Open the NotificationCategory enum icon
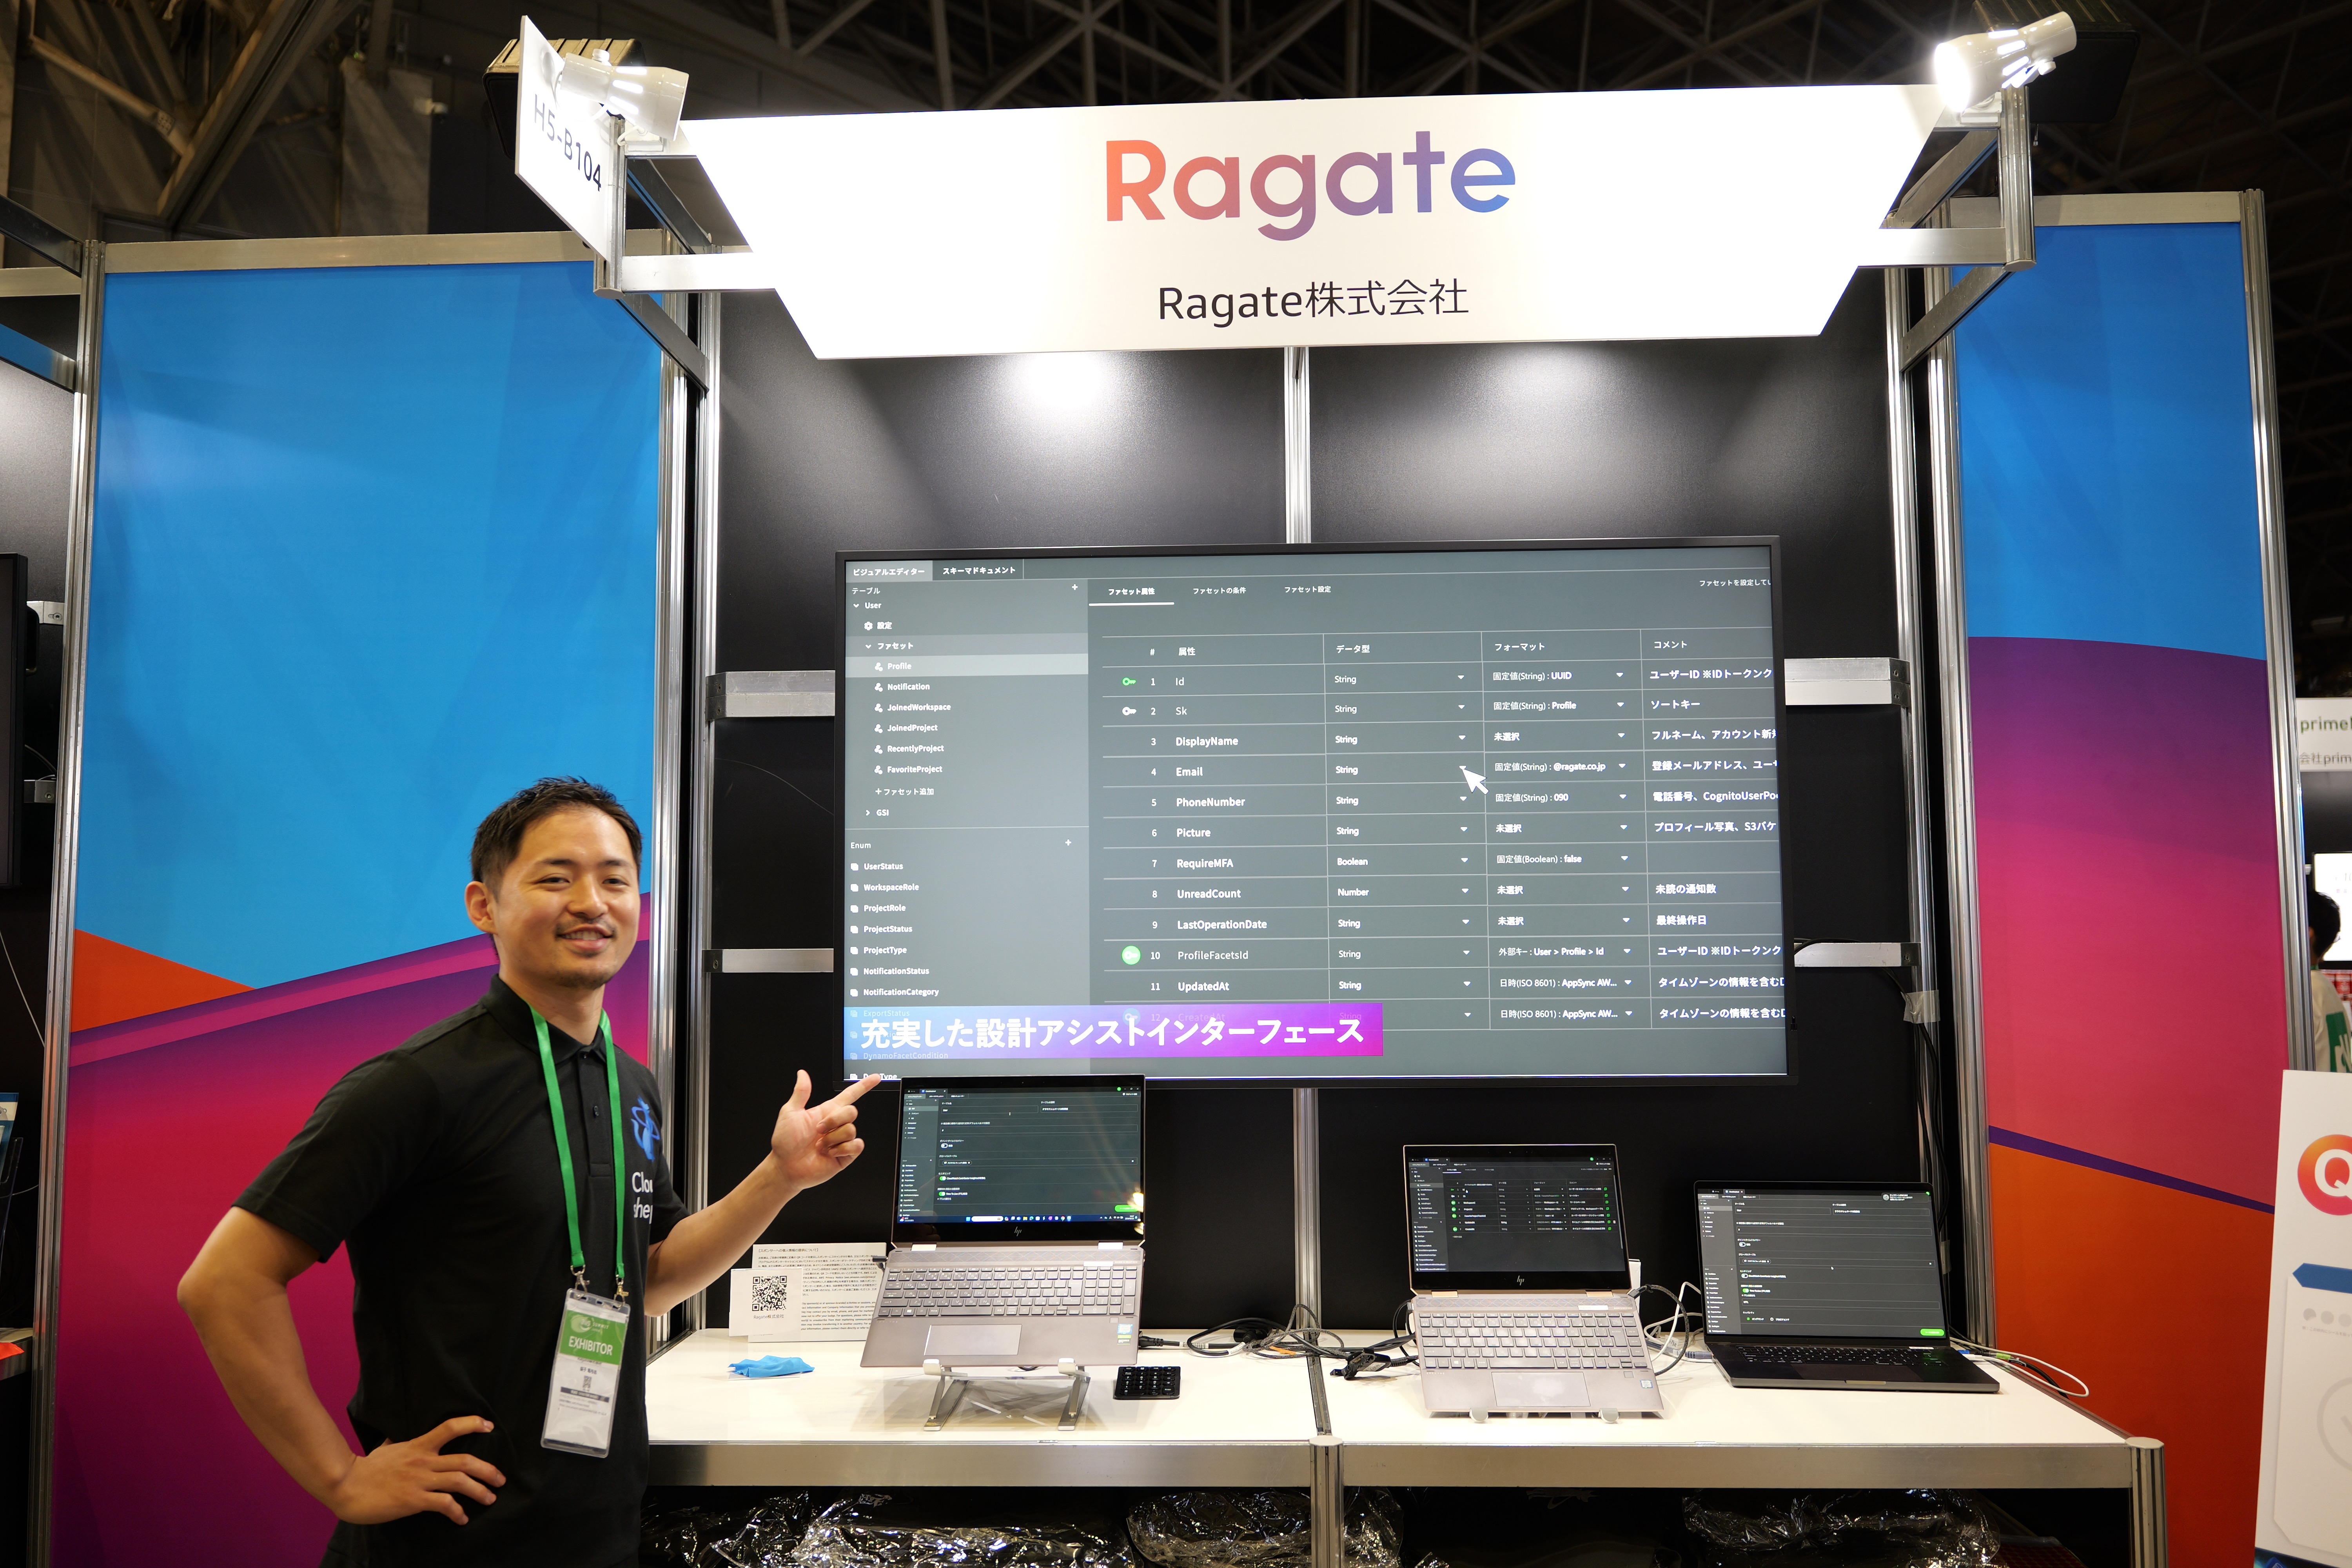 [855, 993]
